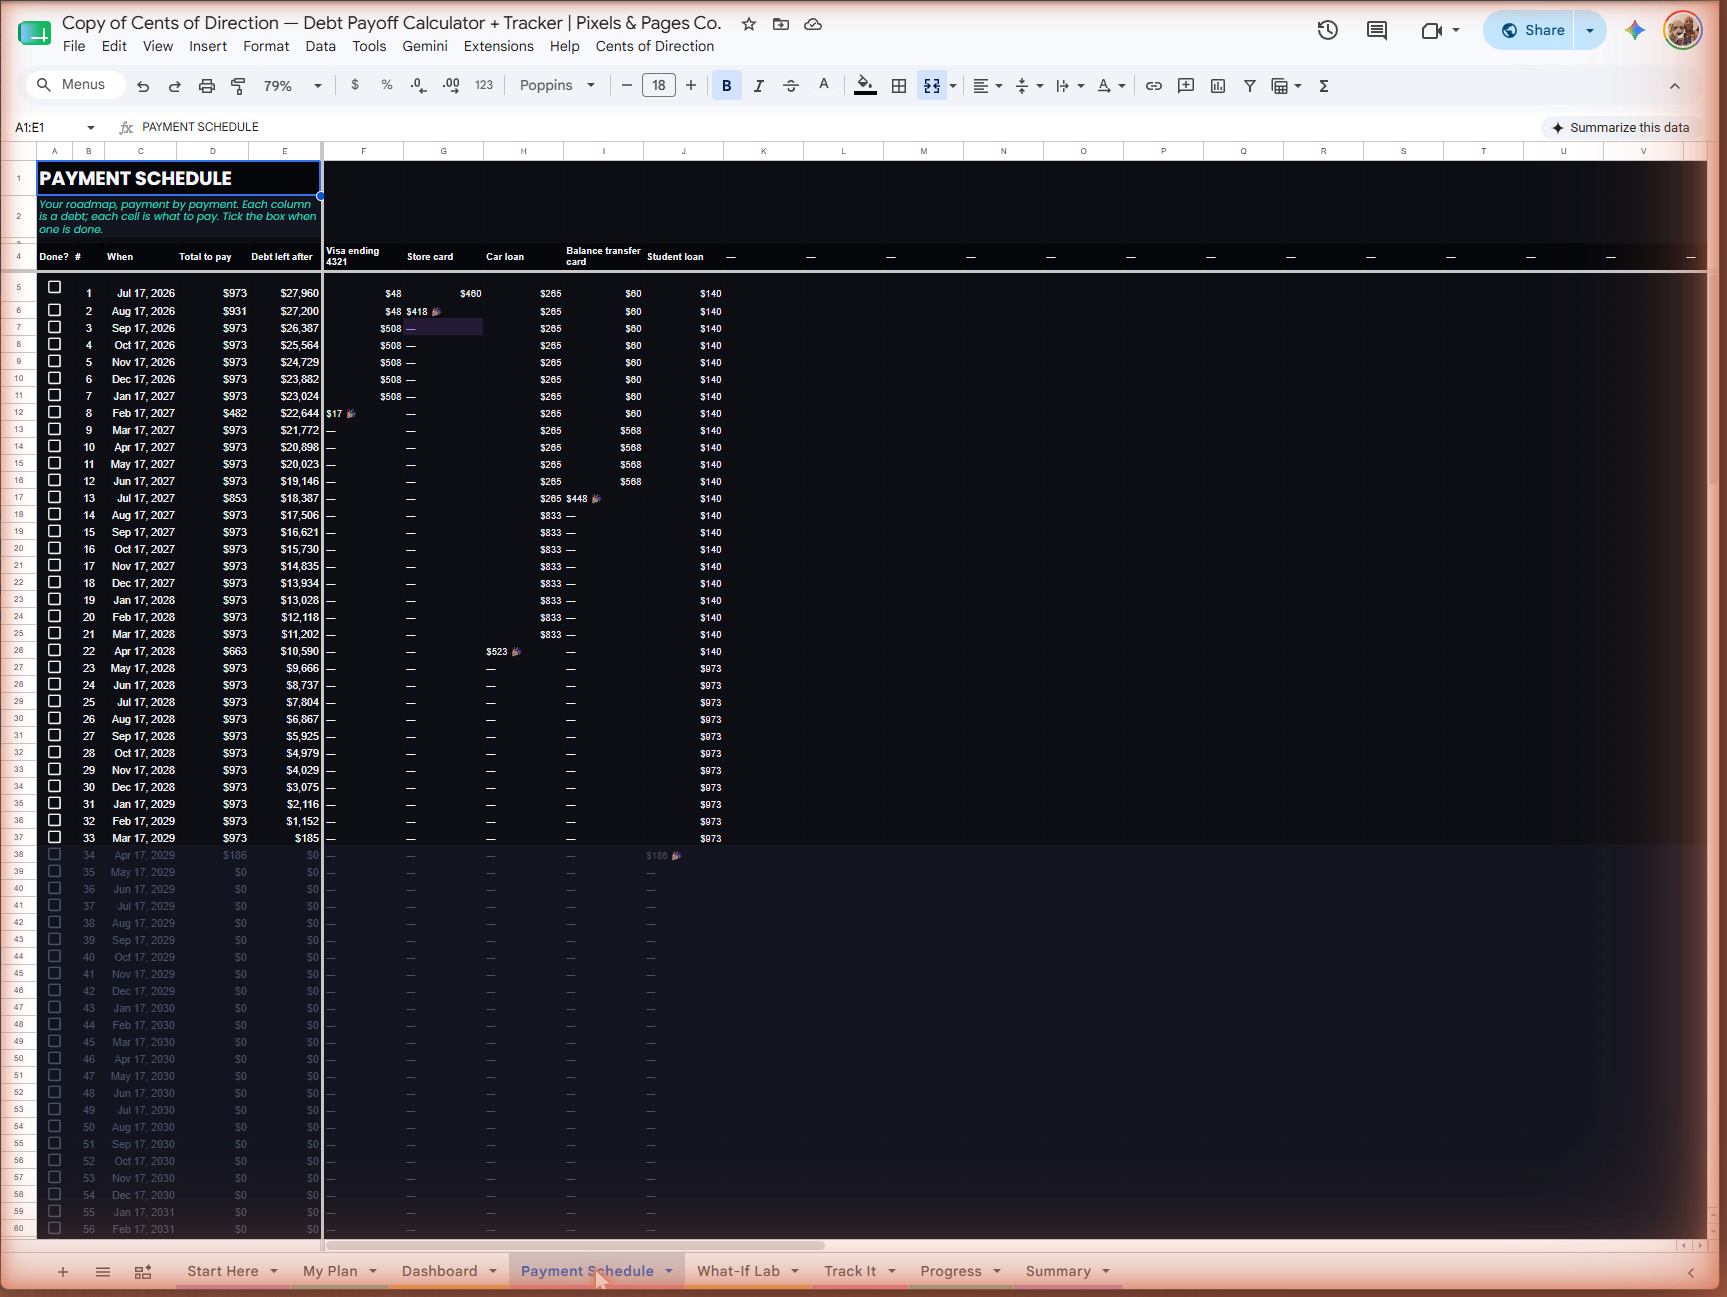The width and height of the screenshot is (1727, 1297).
Task: Click the Print icon
Action: 207,86
